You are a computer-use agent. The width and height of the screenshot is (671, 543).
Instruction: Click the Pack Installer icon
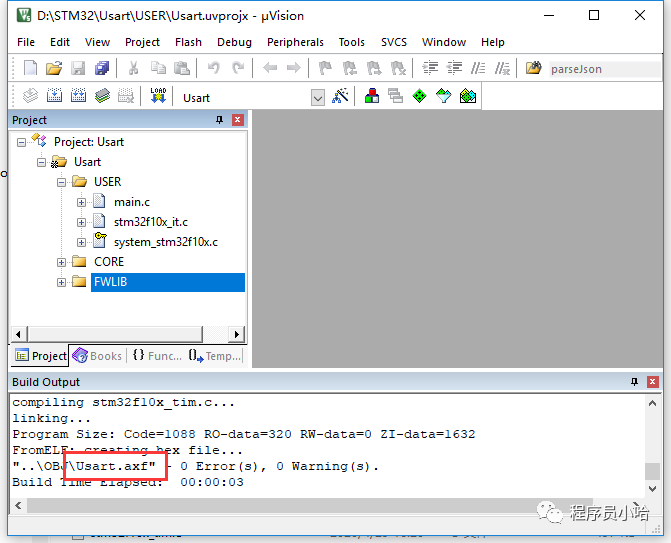click(468, 96)
